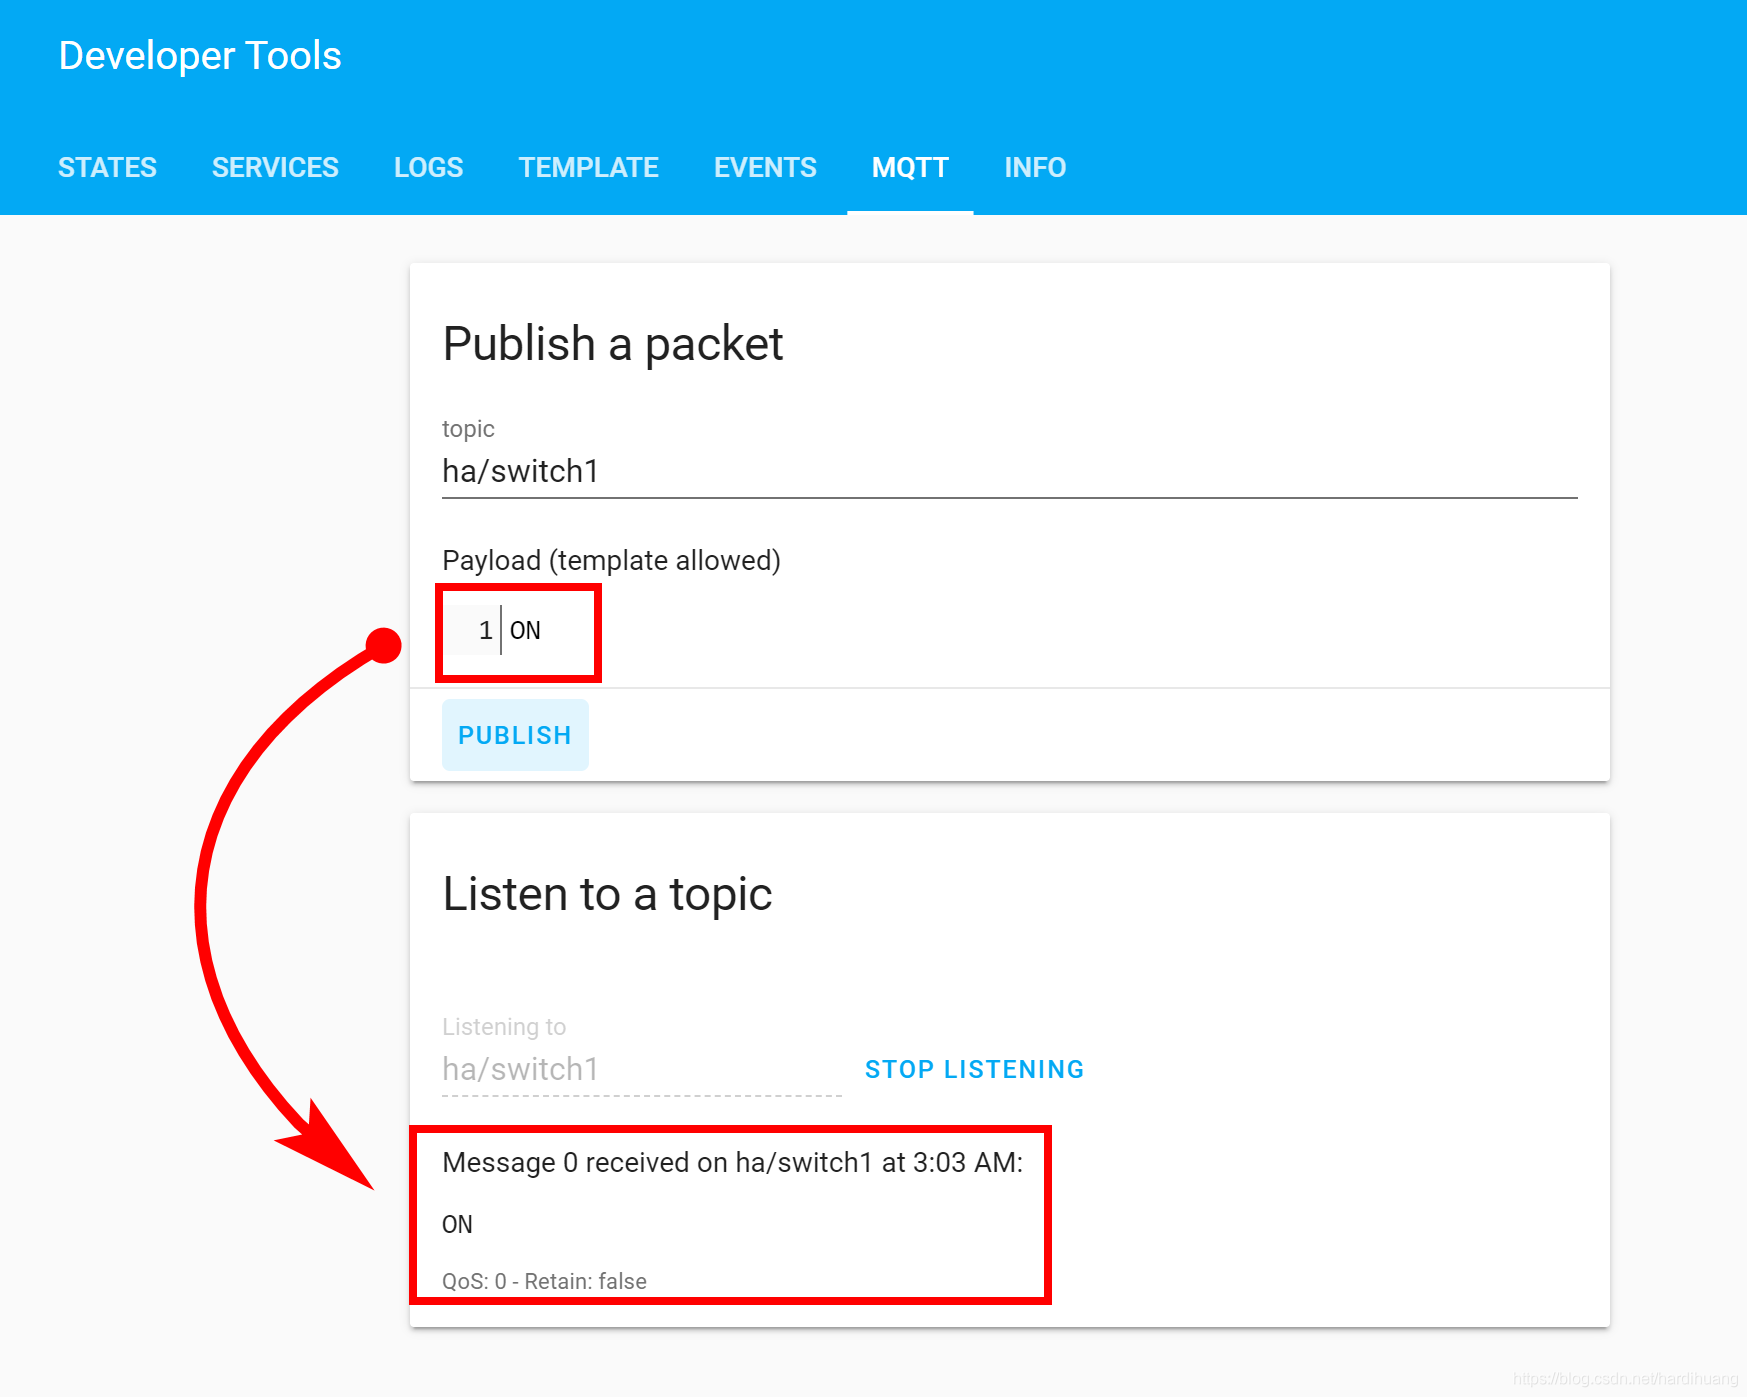Click the disabled Listening to topic field

pyautogui.click(x=641, y=1069)
